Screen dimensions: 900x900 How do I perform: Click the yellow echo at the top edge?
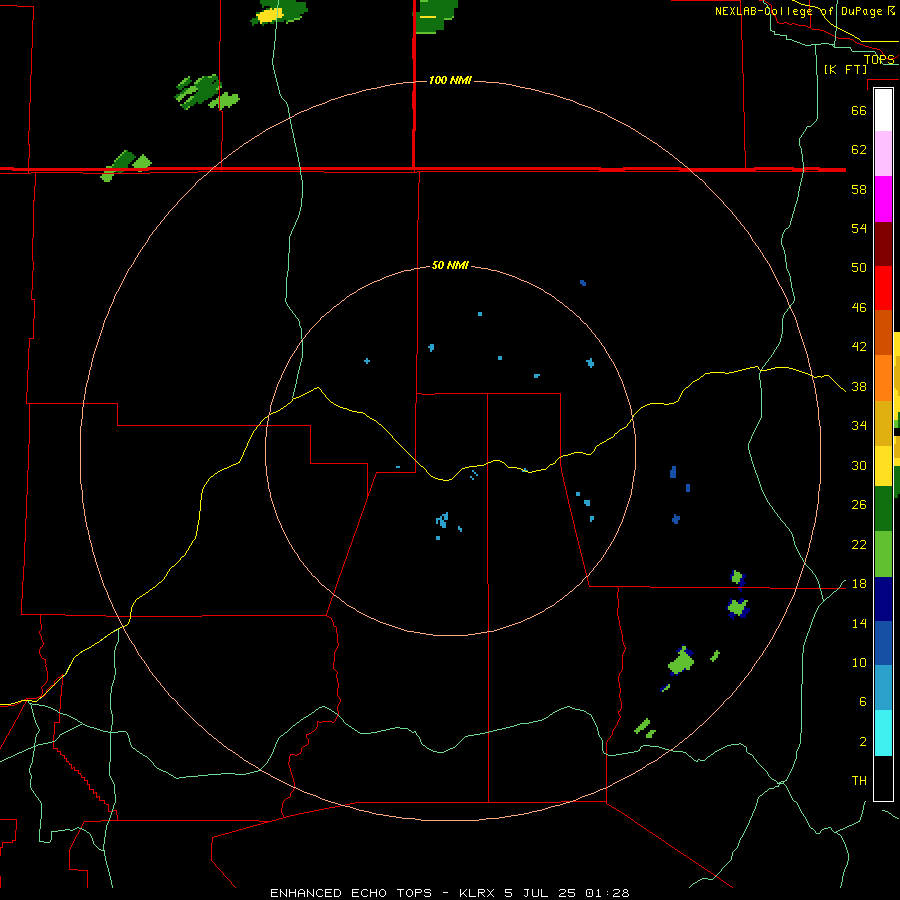(270, 15)
